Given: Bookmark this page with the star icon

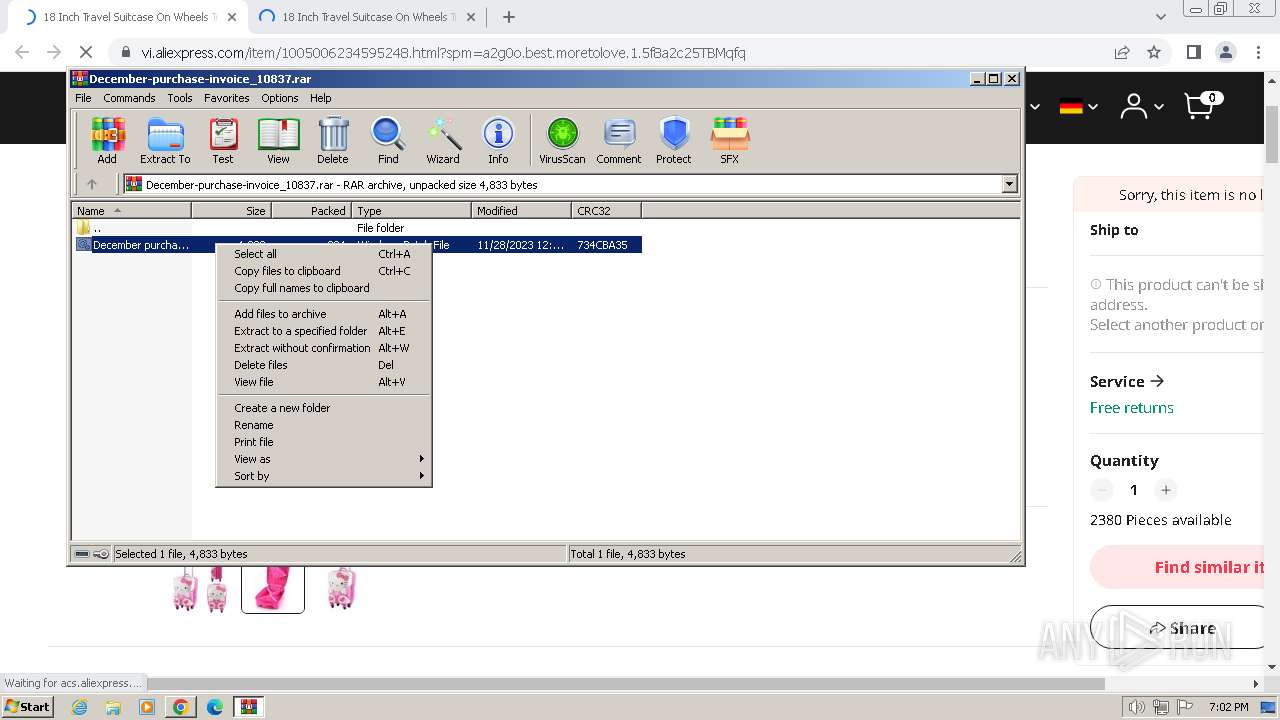Looking at the screenshot, I should [x=1154, y=53].
